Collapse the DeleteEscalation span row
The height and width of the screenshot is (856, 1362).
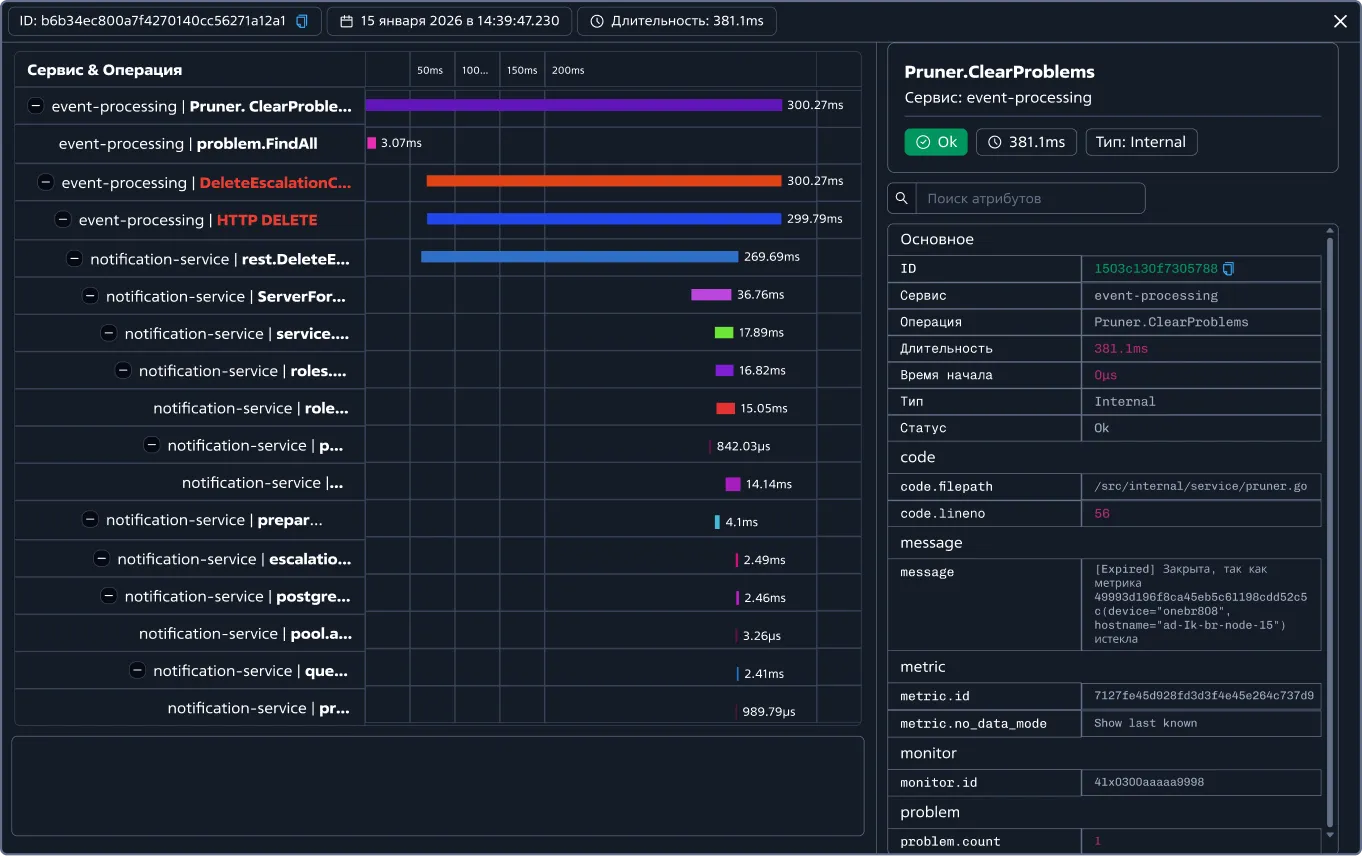coord(45,182)
